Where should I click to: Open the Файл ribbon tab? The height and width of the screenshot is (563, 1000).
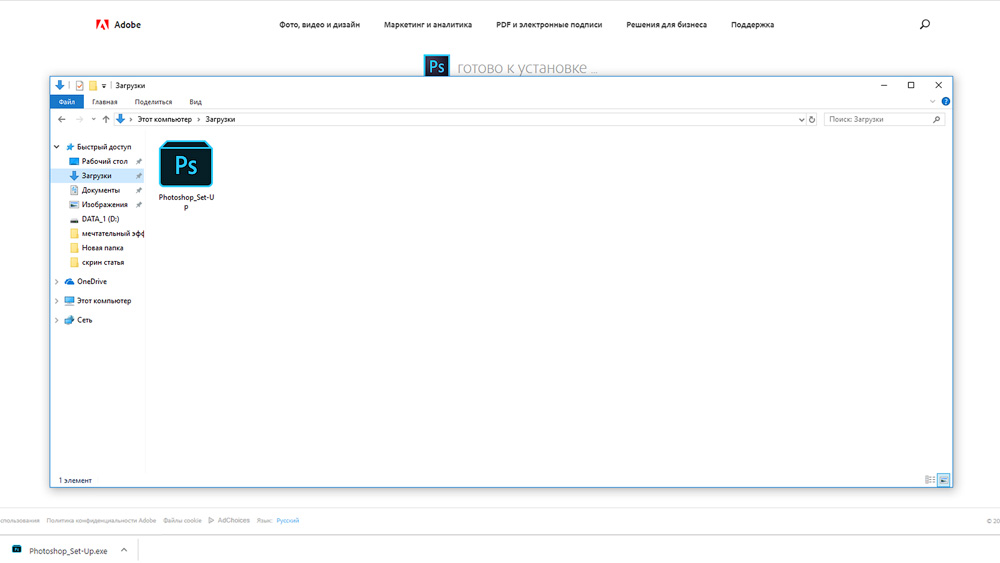67,102
